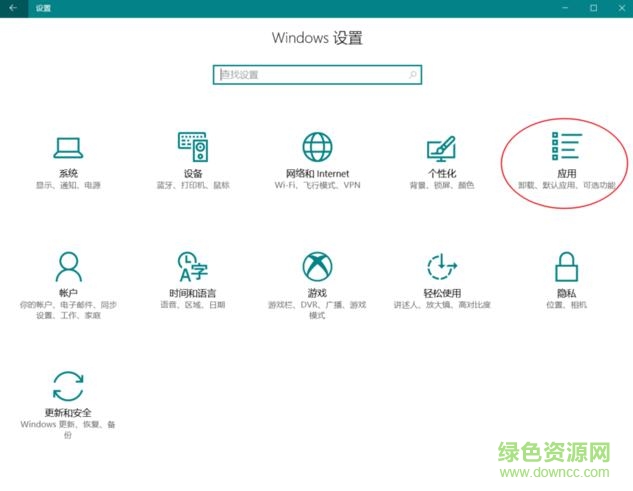Go back with the title bar arrow

point(13,8)
